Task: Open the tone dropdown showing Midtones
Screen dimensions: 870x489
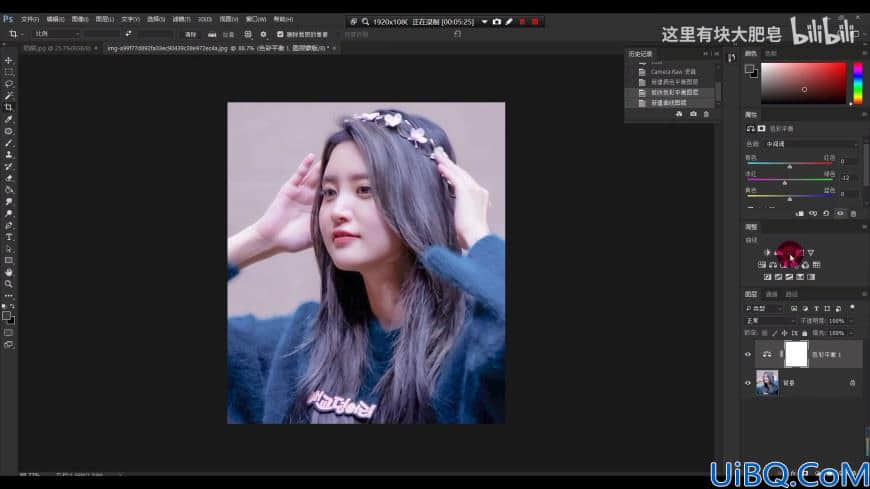Action: 812,144
